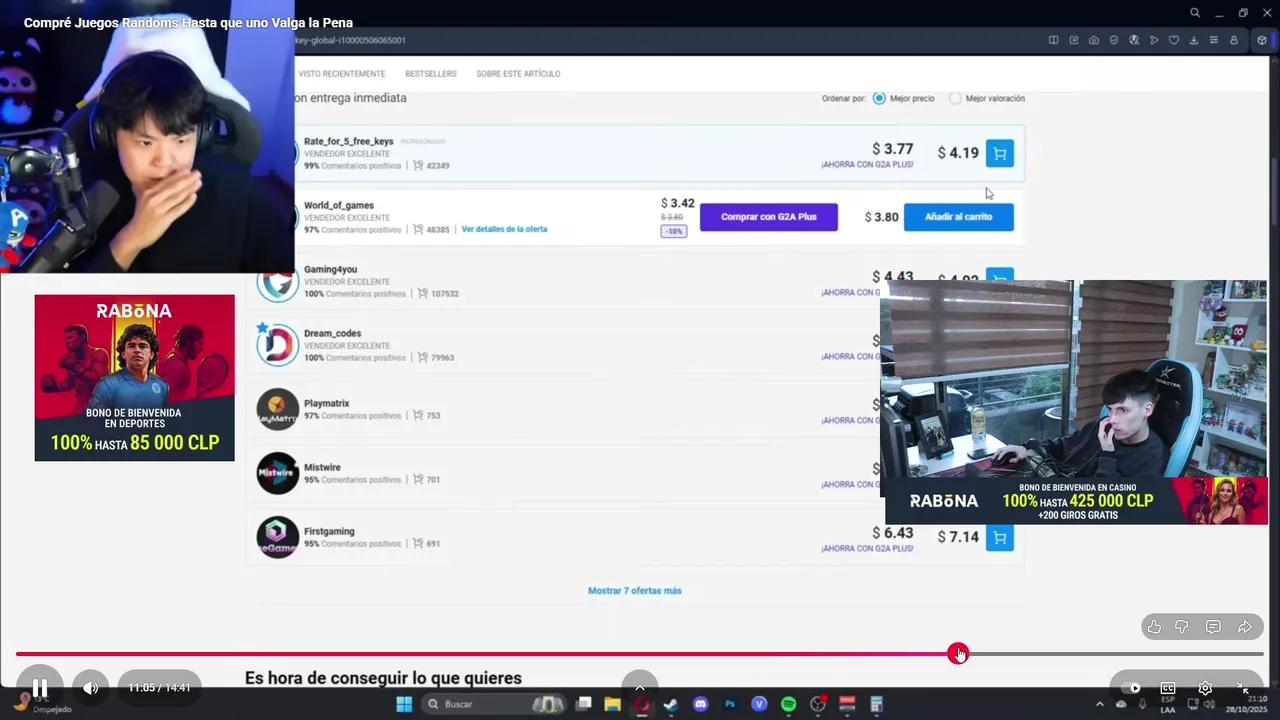
Task: Open the Calculator from the taskbar
Action: [876, 704]
